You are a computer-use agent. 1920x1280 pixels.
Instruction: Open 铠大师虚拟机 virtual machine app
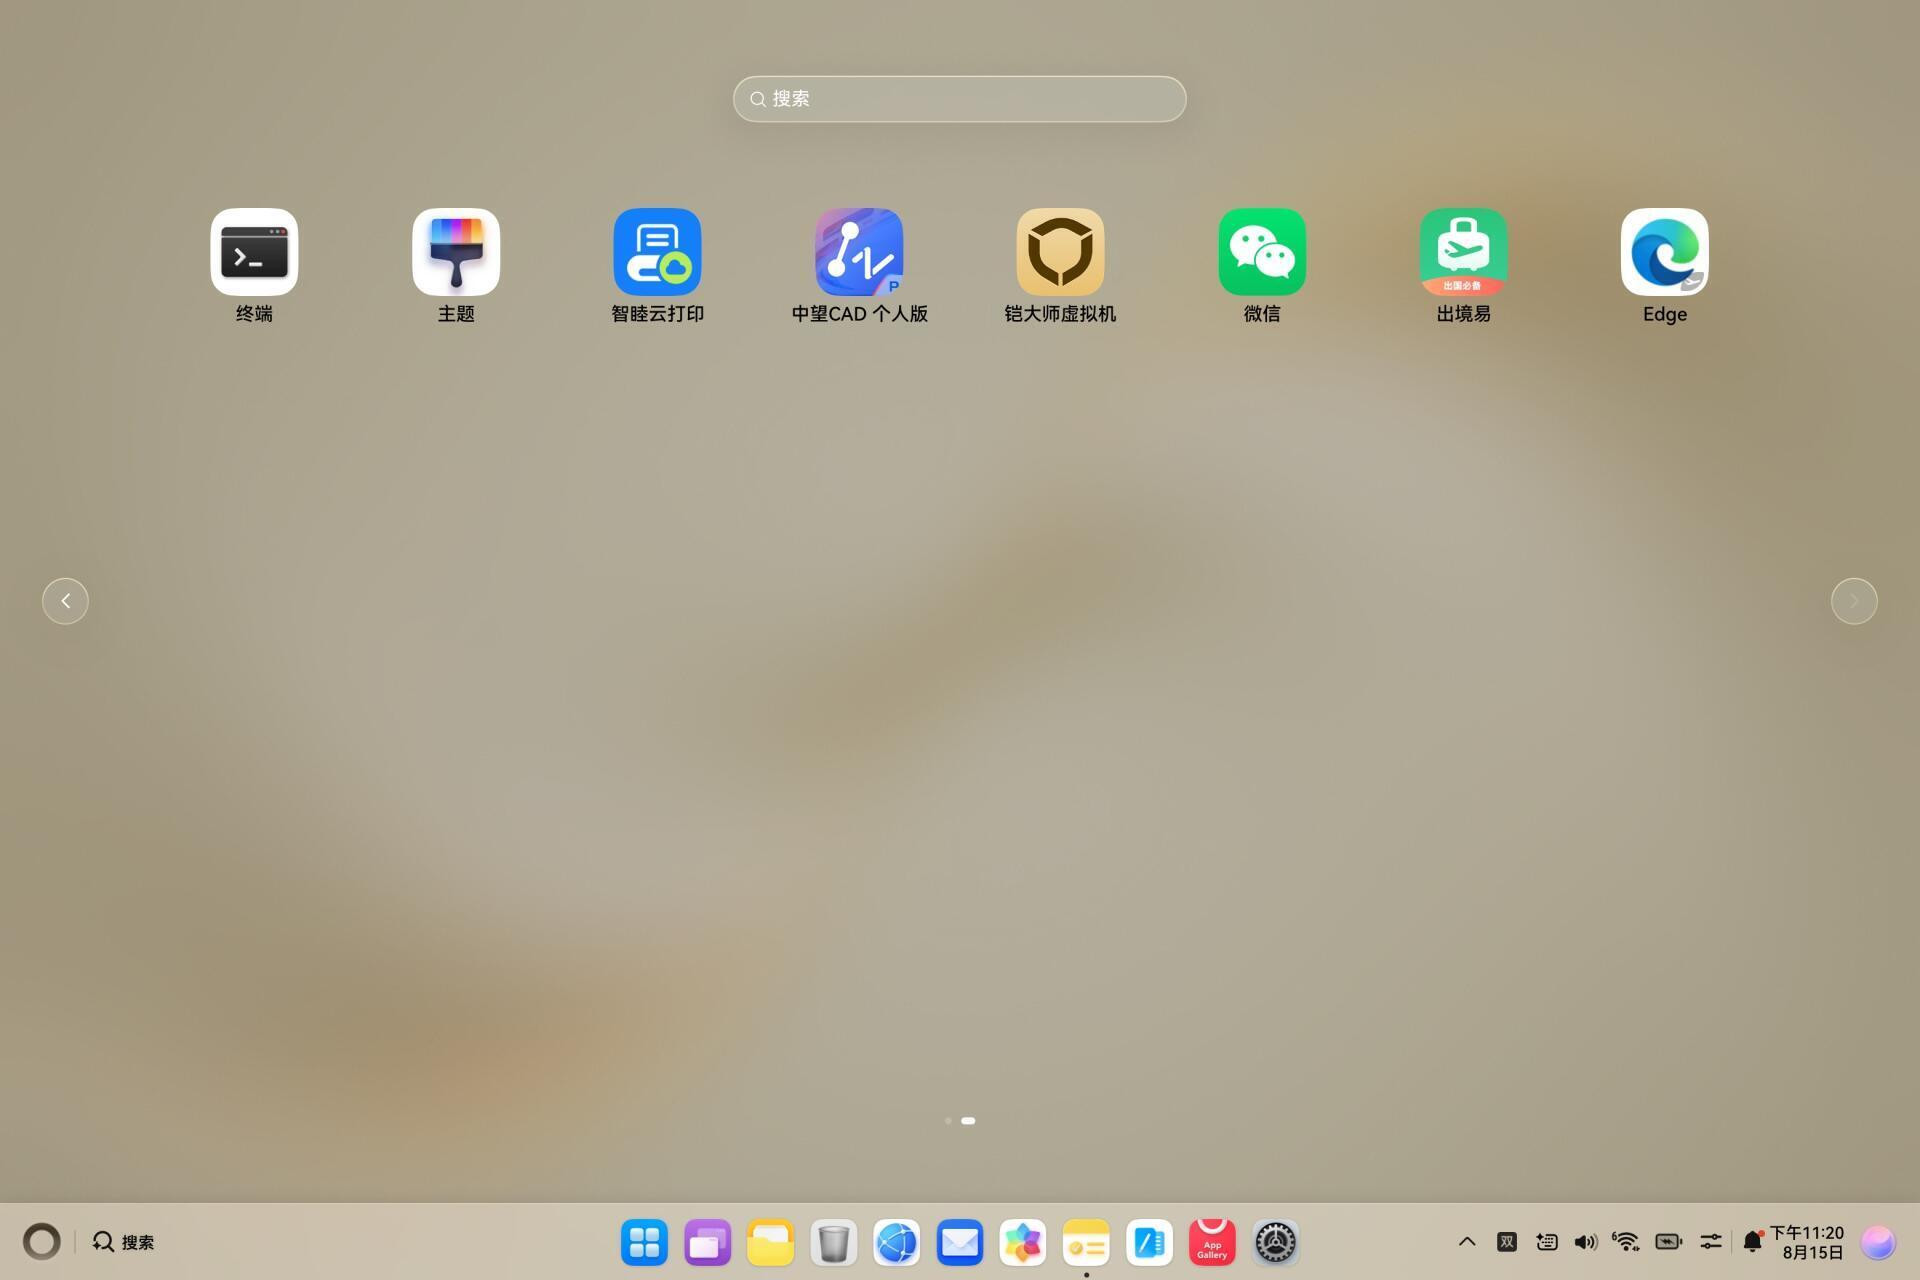pyautogui.click(x=1060, y=252)
